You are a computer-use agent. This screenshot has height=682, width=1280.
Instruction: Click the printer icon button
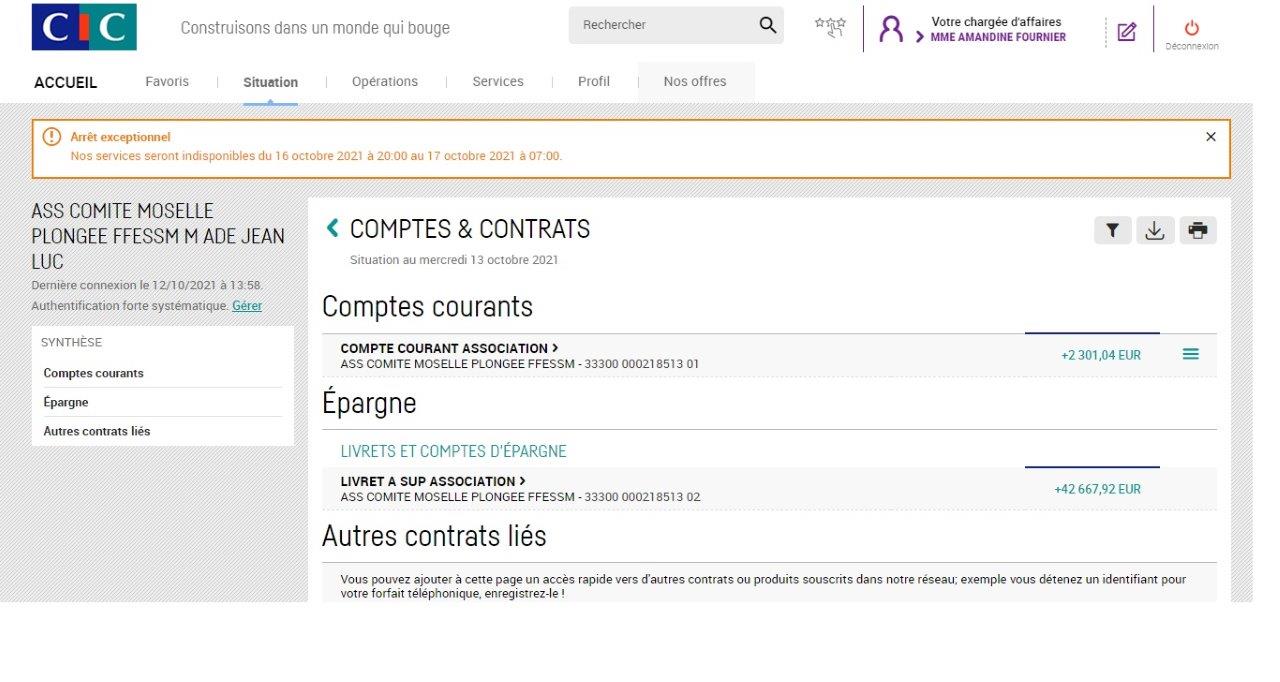(x=1198, y=231)
